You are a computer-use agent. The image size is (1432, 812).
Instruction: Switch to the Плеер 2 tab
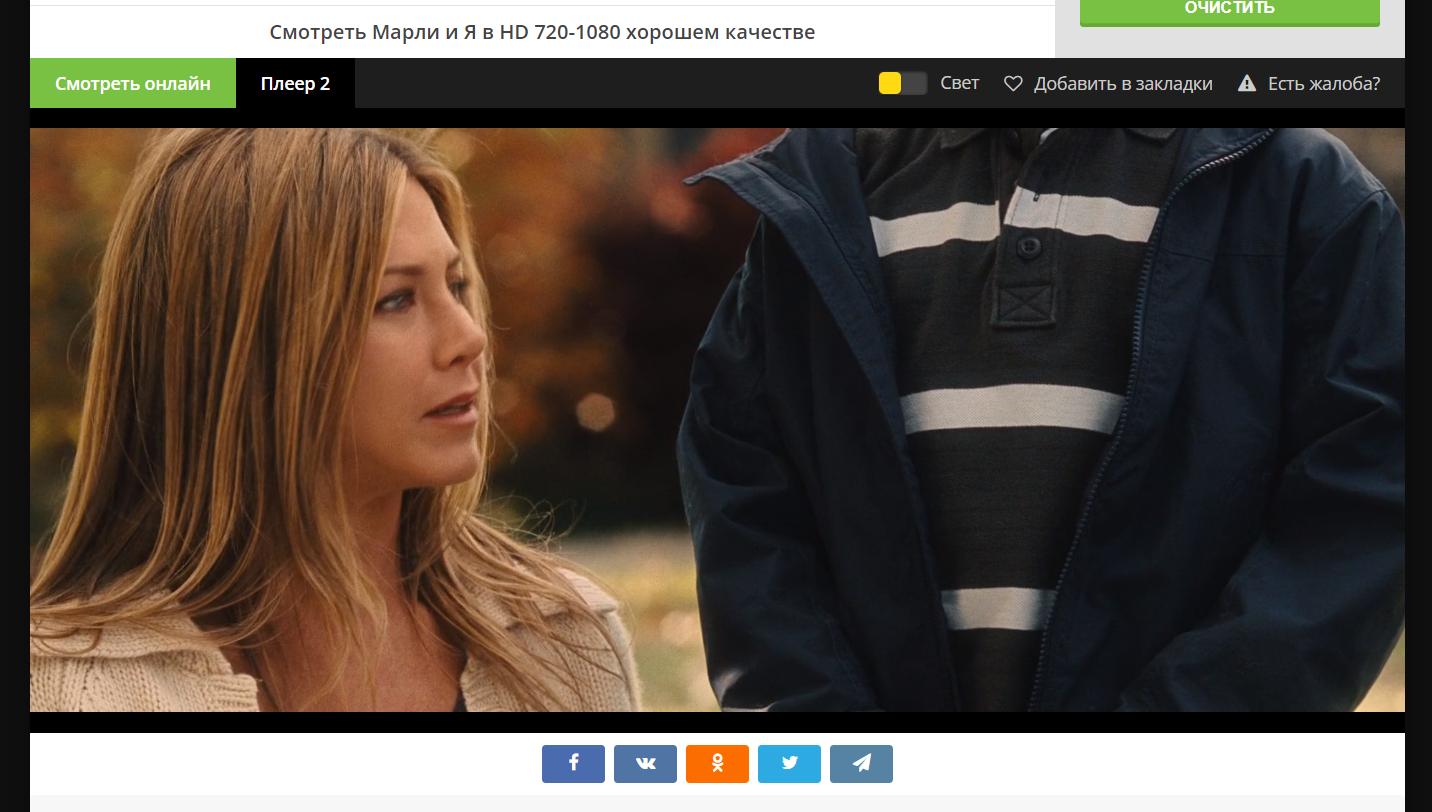[x=295, y=83]
